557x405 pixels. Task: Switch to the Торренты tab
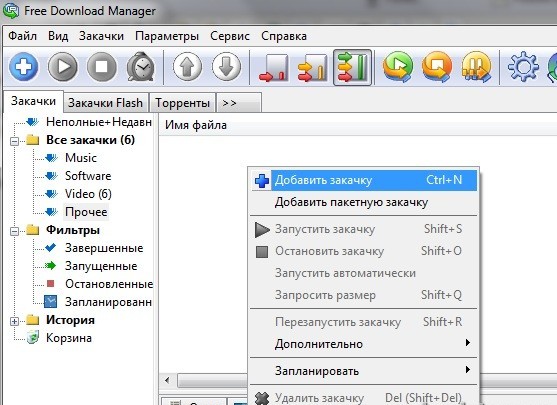point(183,103)
